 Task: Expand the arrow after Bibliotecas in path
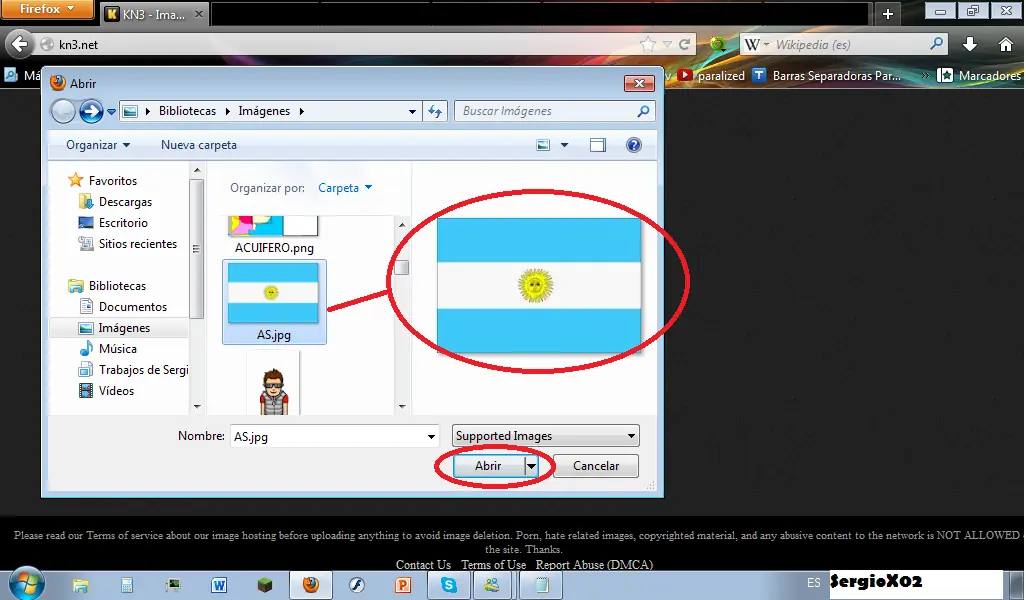(x=227, y=111)
